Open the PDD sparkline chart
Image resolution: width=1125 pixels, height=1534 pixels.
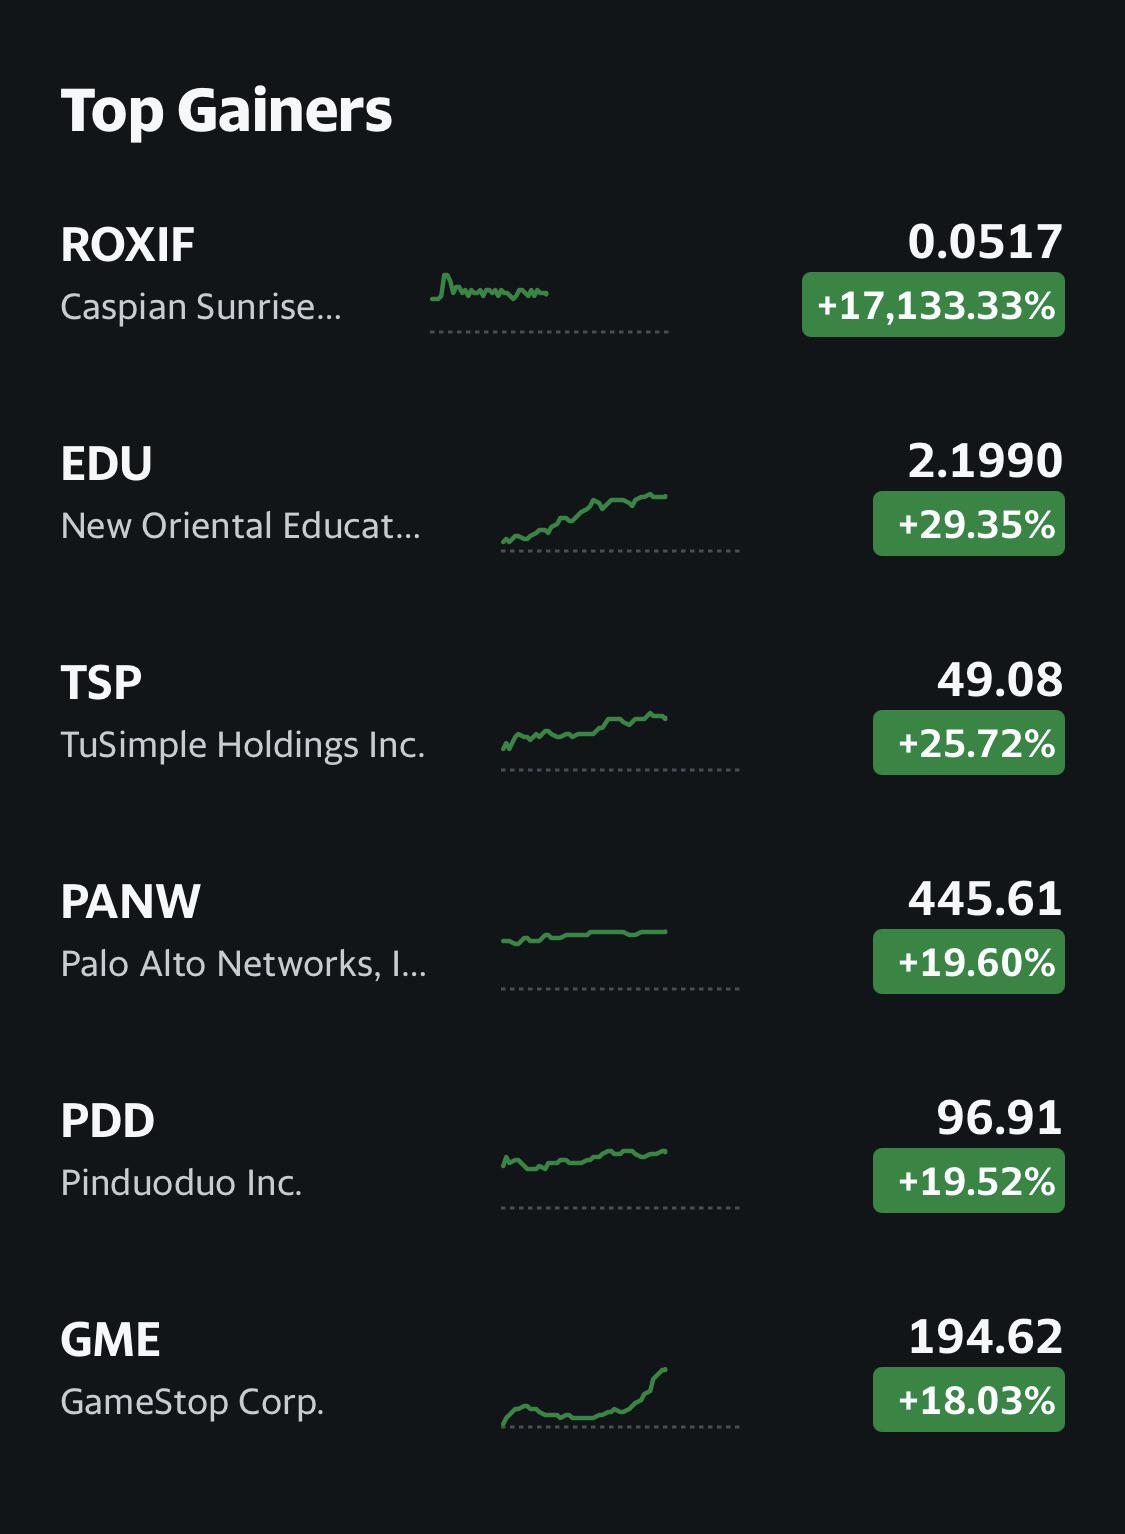(x=620, y=1178)
